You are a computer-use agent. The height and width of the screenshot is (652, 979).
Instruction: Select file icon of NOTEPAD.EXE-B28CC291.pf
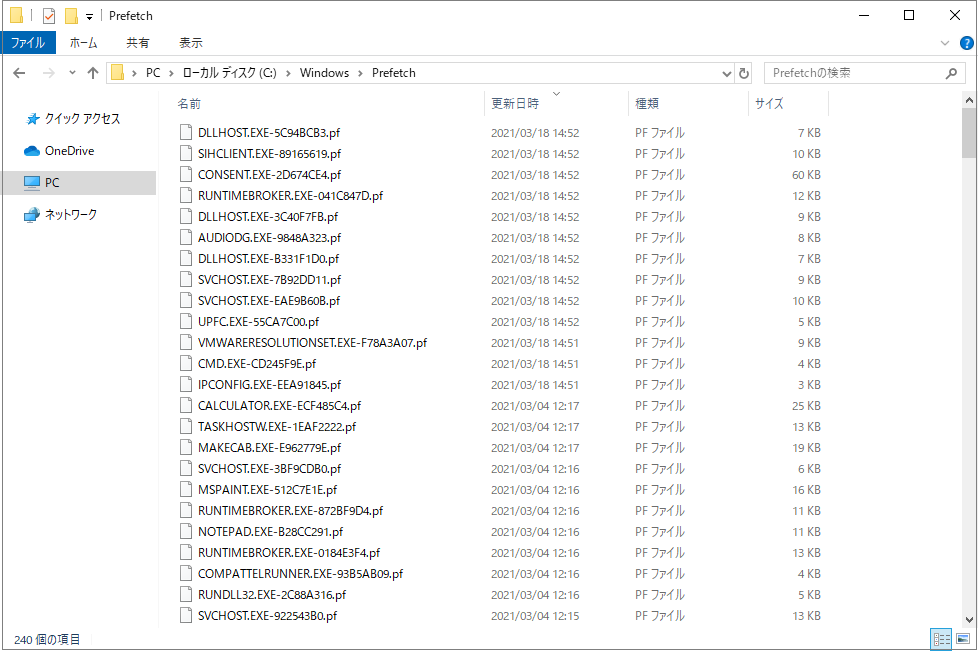coord(185,531)
